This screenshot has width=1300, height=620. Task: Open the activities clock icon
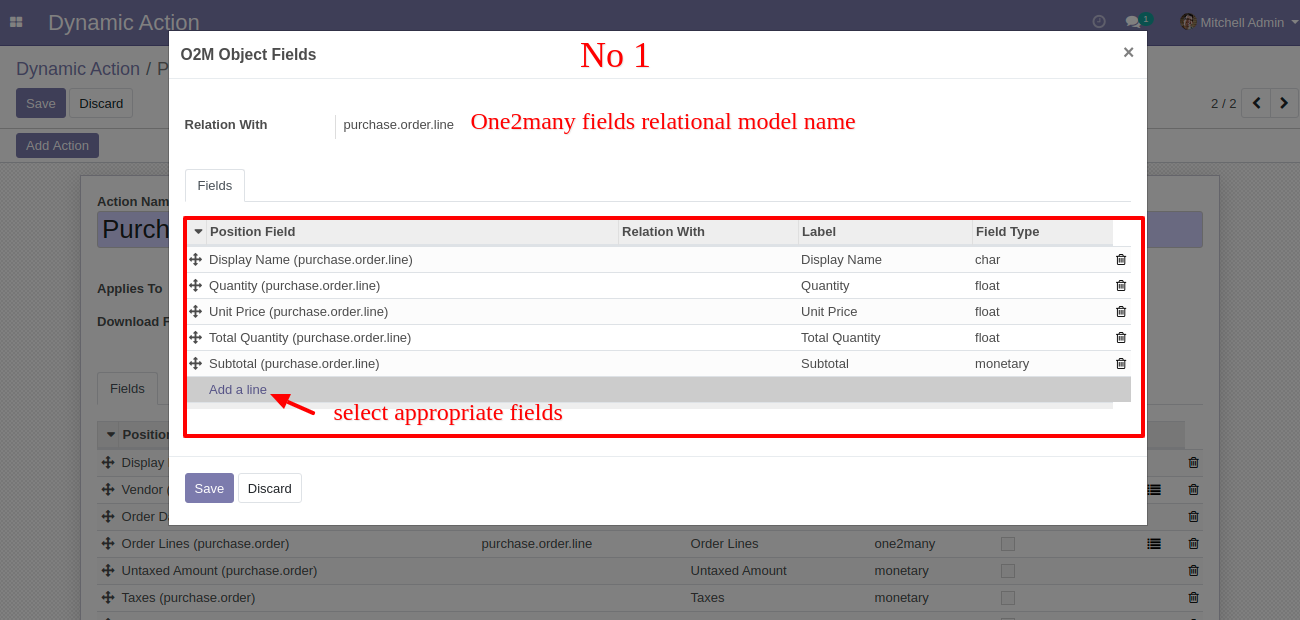tap(1099, 22)
